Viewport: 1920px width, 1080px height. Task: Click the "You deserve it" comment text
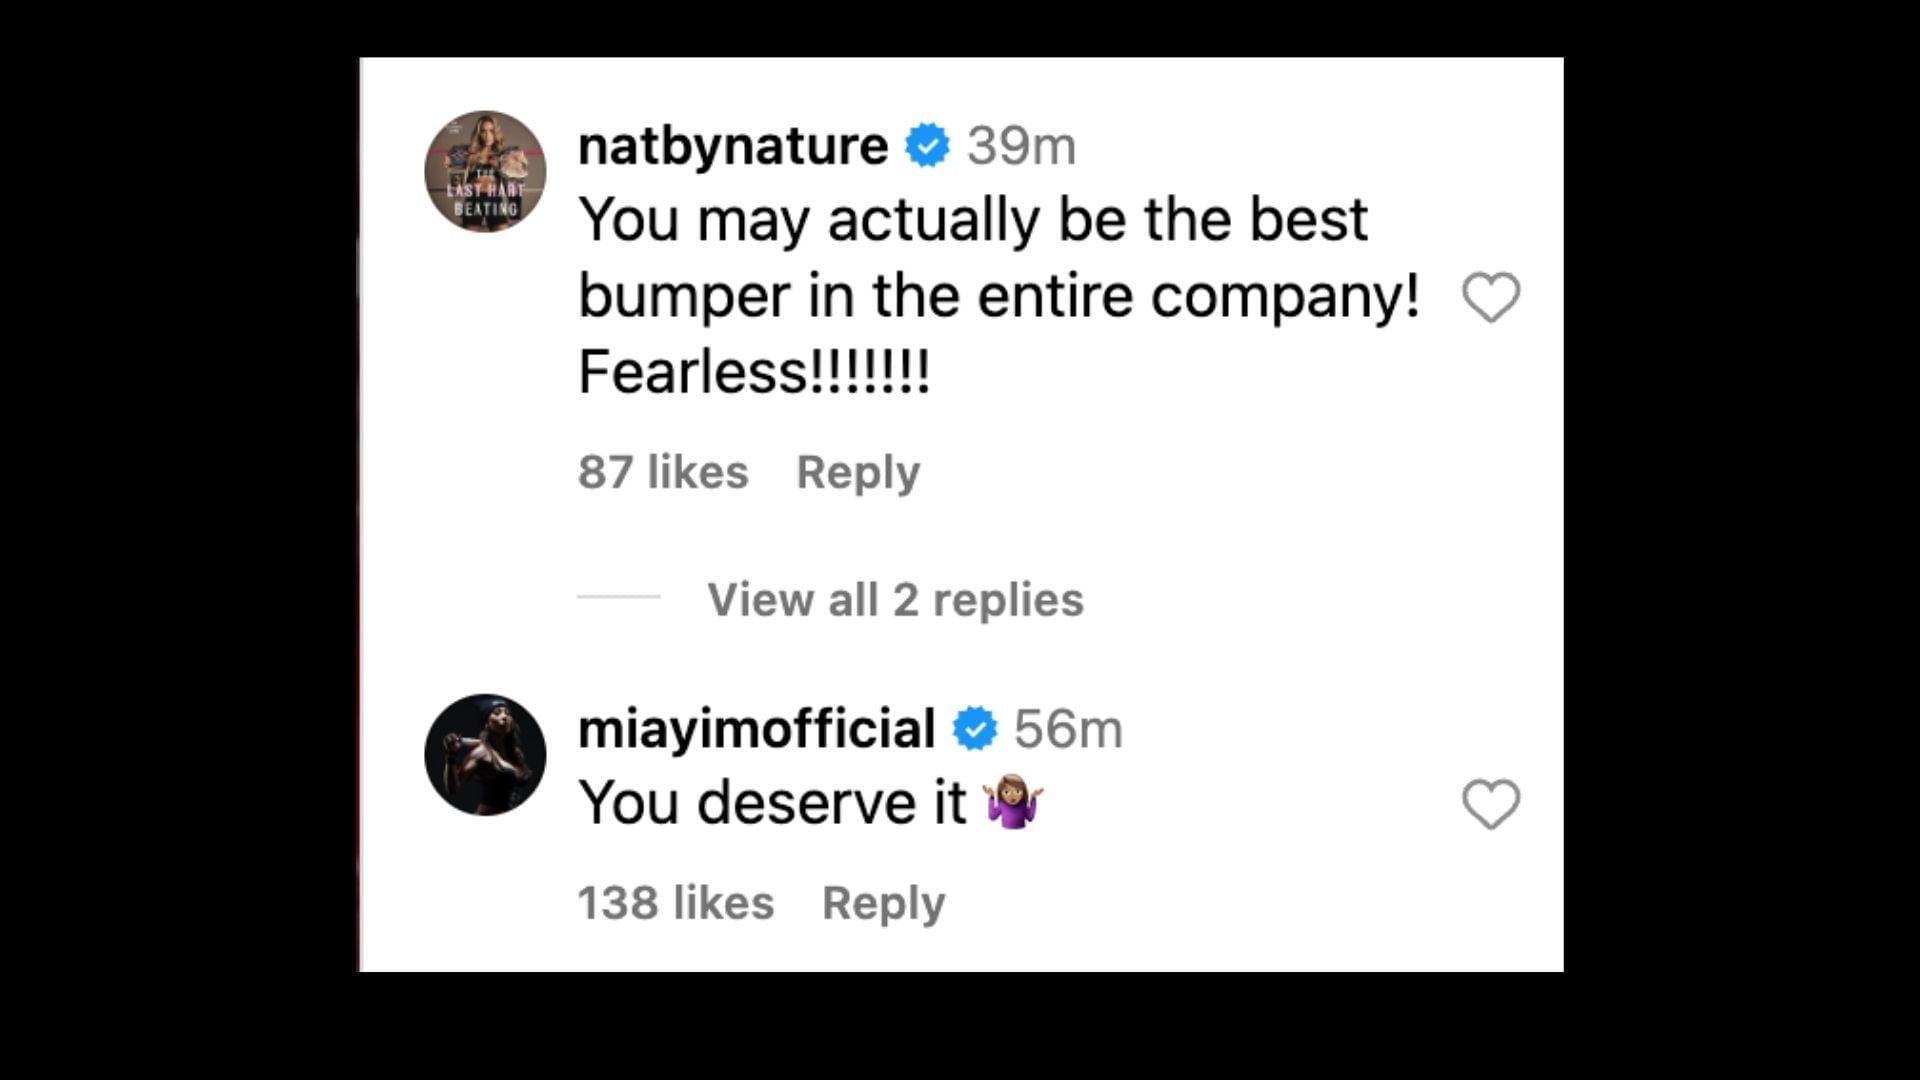click(x=773, y=803)
